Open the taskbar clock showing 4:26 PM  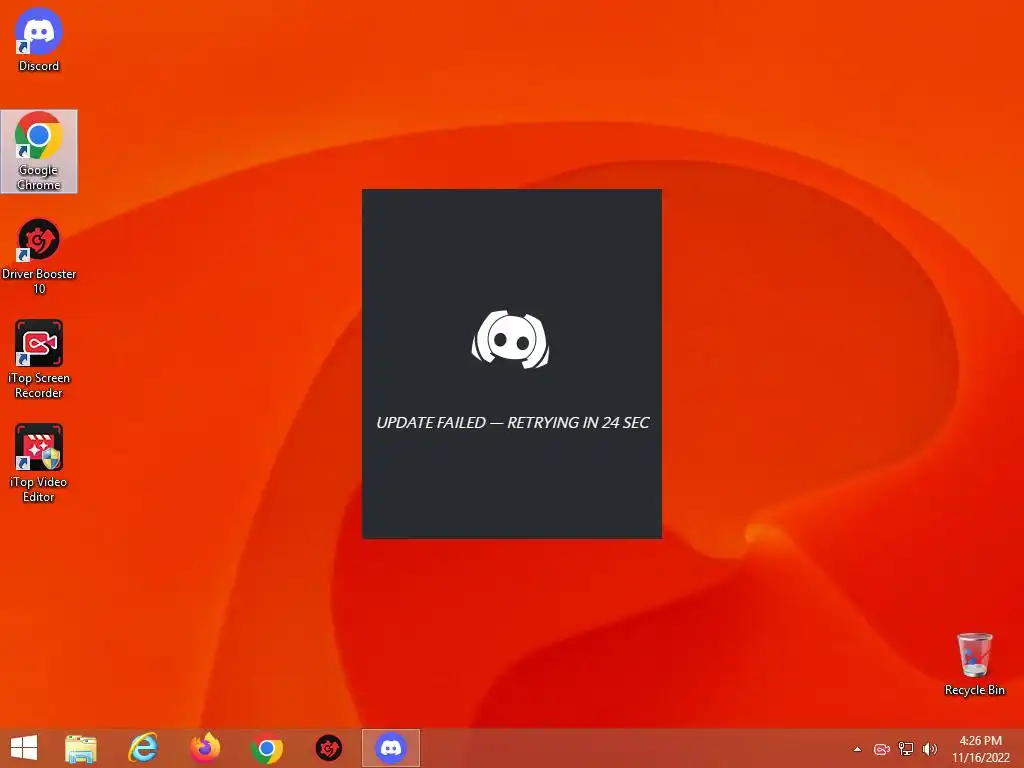(980, 749)
